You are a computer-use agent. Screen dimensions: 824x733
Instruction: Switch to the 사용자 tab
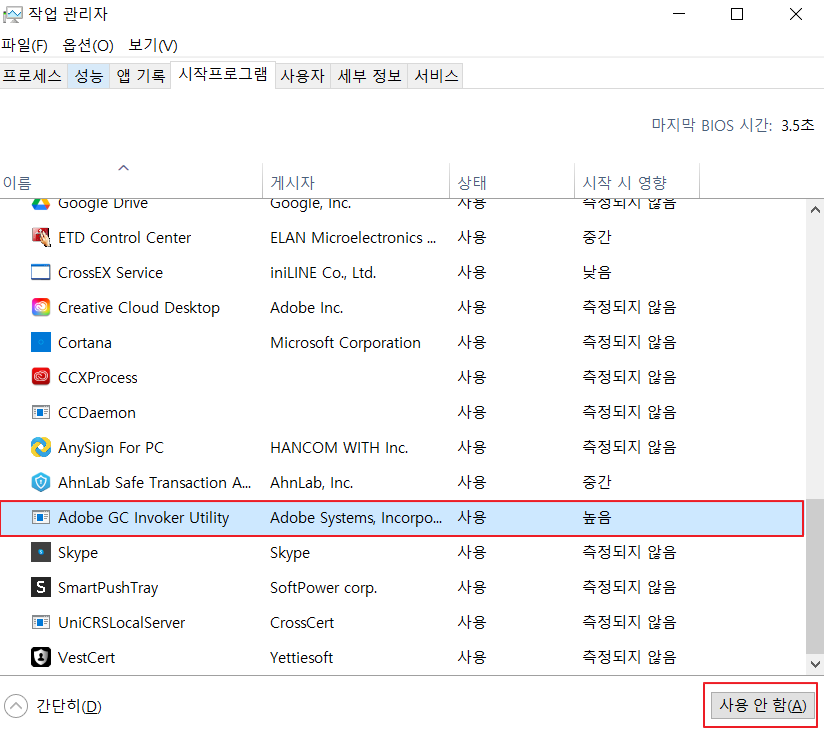click(x=303, y=76)
